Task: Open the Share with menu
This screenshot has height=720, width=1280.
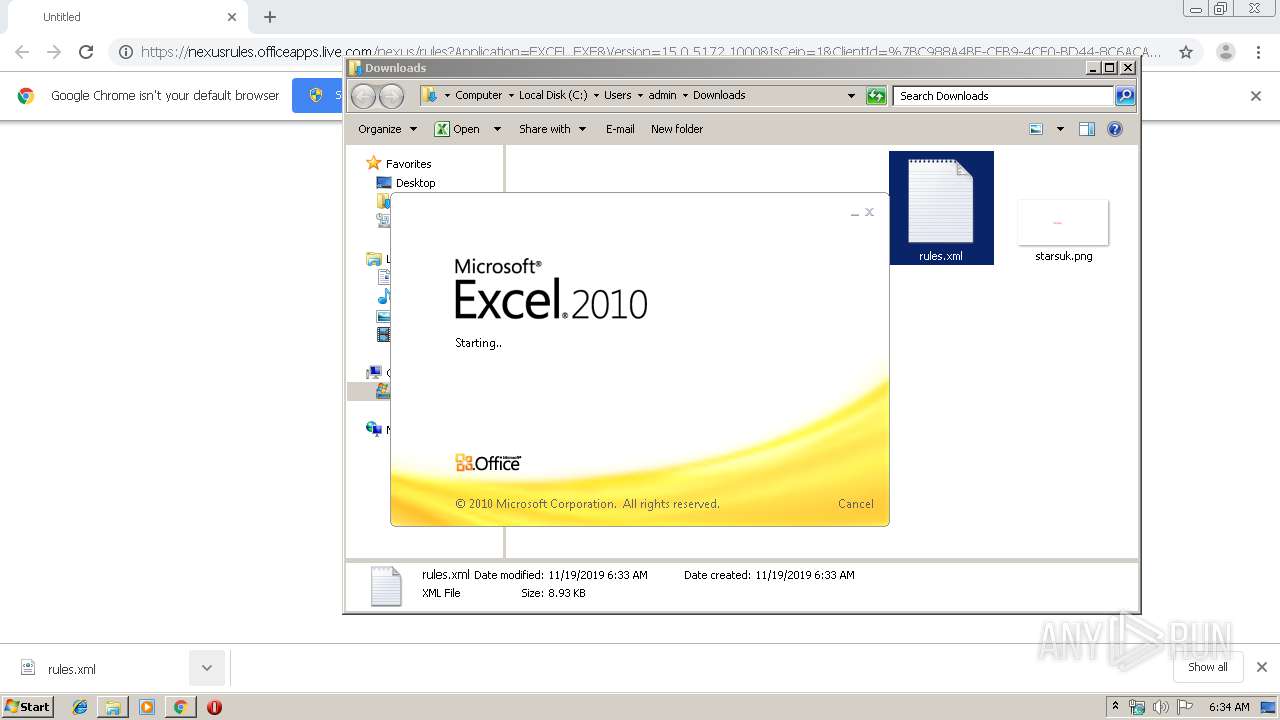Action: click(x=552, y=129)
